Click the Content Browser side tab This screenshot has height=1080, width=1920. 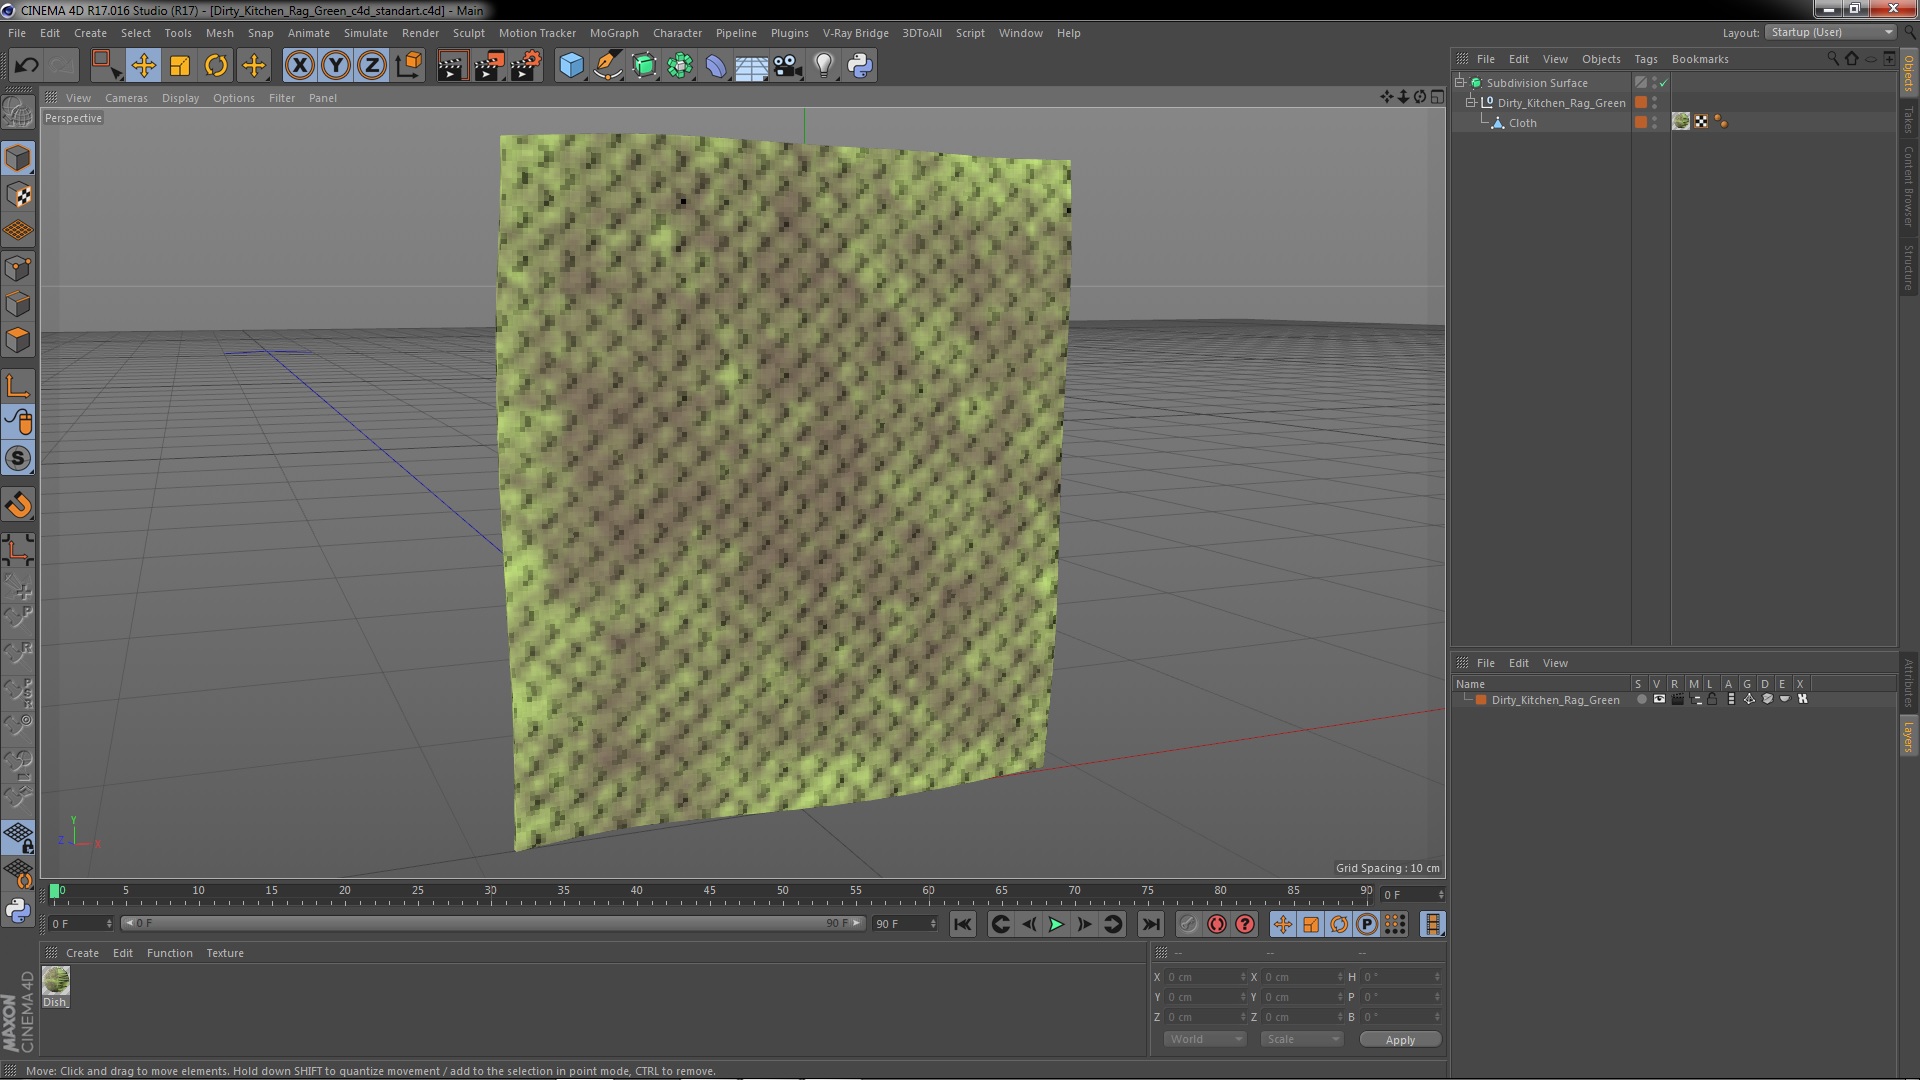[1908, 186]
